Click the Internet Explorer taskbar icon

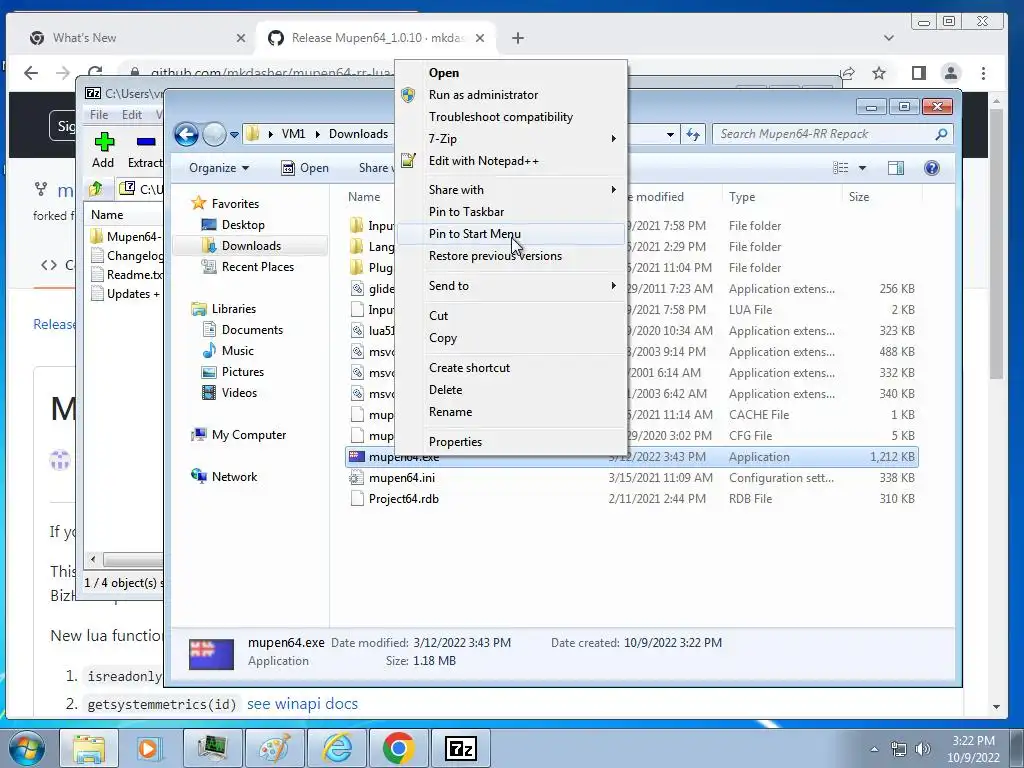(x=337, y=748)
